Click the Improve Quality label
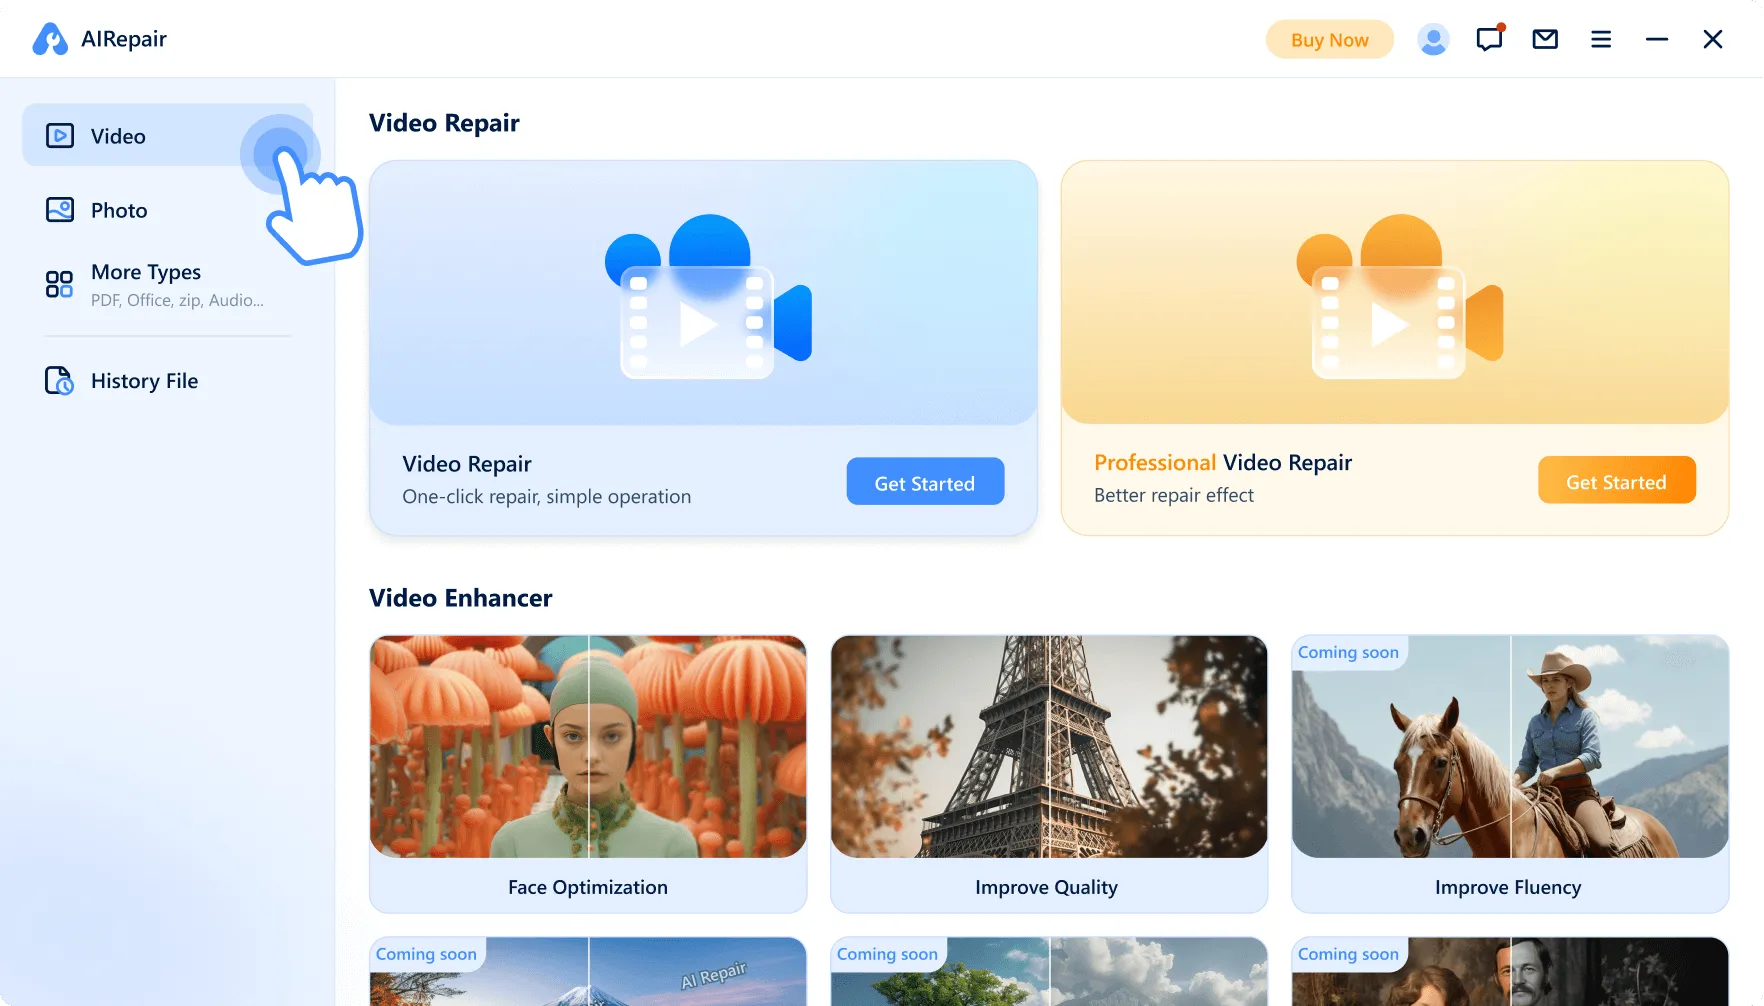The width and height of the screenshot is (1764, 1006). [1047, 887]
